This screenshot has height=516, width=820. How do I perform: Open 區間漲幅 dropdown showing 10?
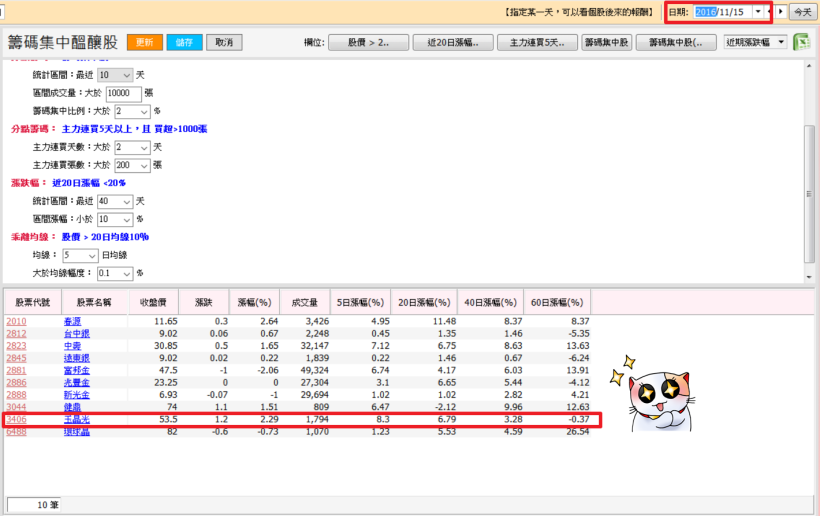tap(115, 219)
